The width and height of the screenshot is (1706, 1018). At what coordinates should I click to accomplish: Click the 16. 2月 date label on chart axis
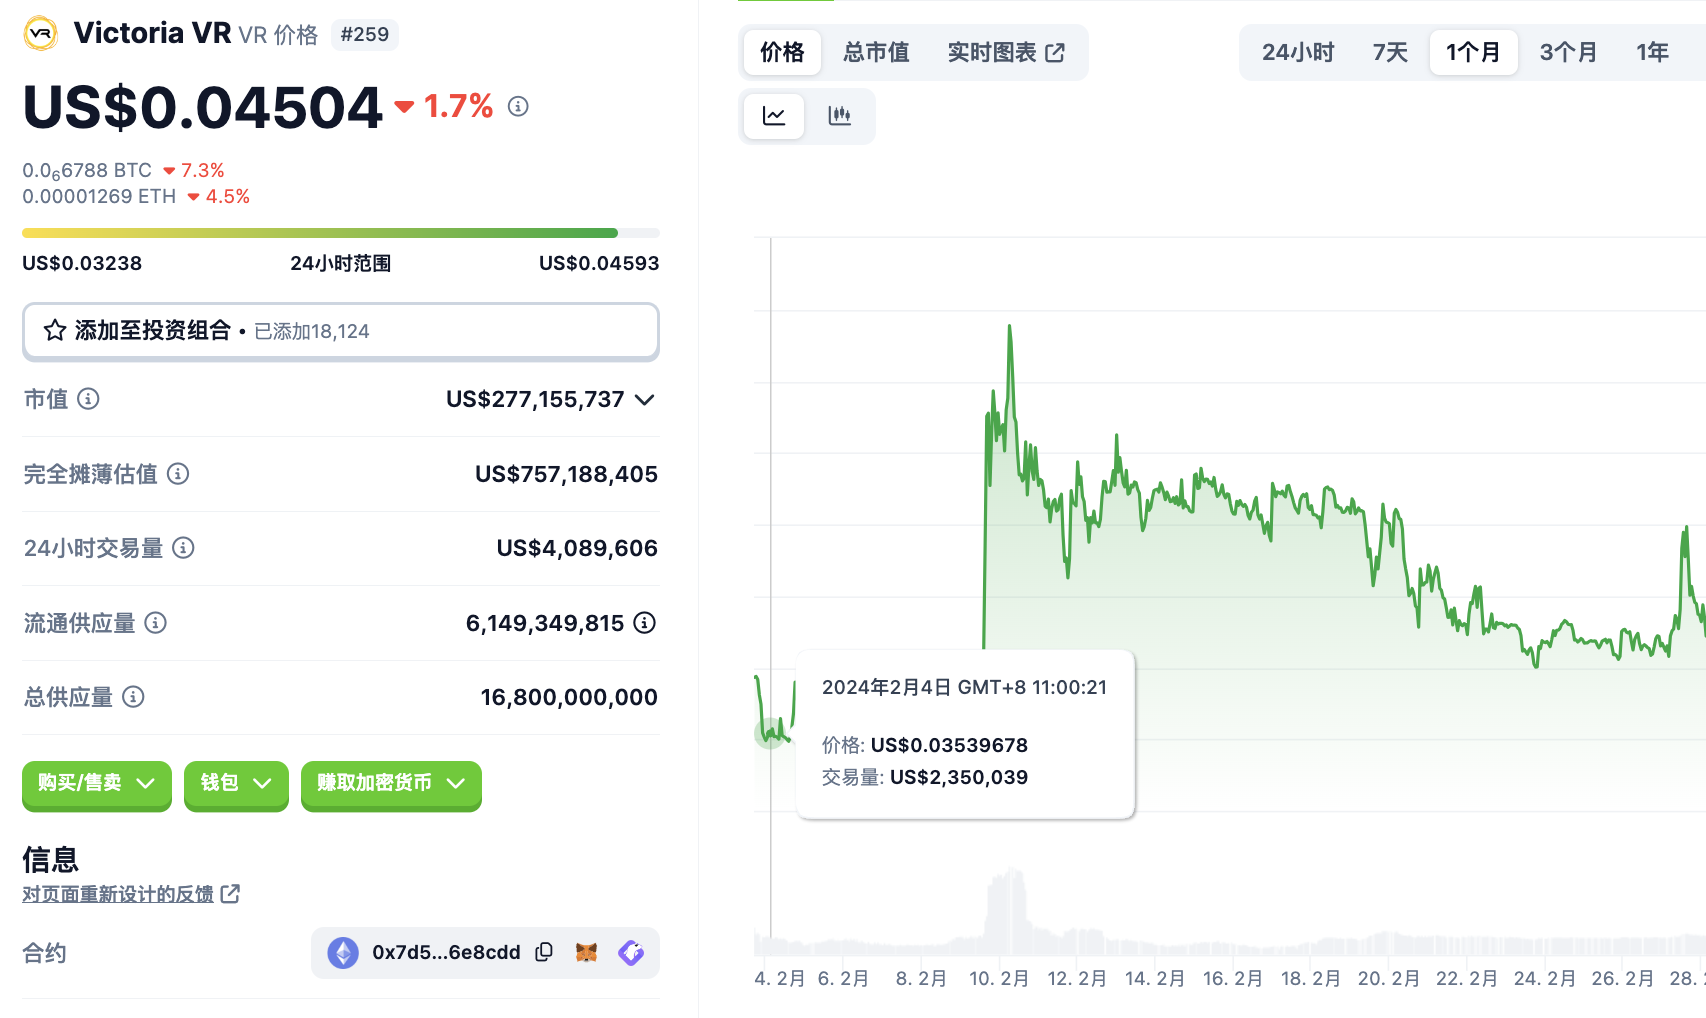[1232, 978]
